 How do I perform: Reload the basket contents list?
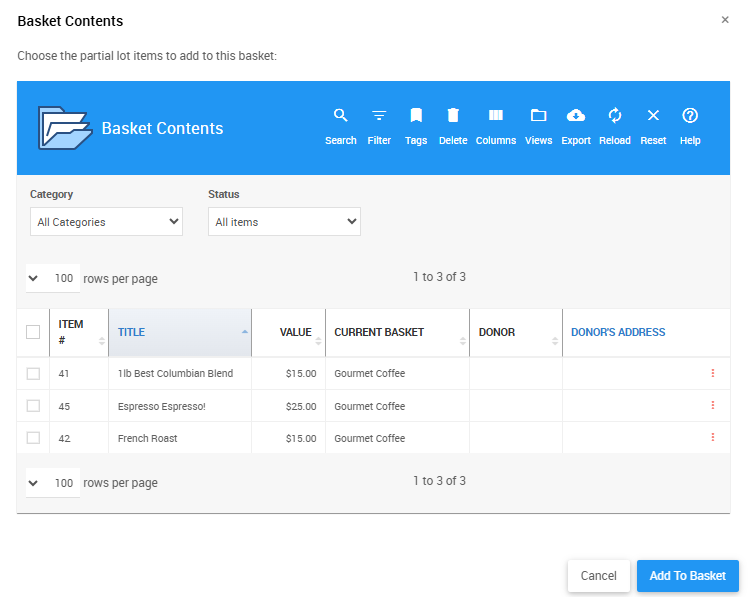(x=615, y=126)
